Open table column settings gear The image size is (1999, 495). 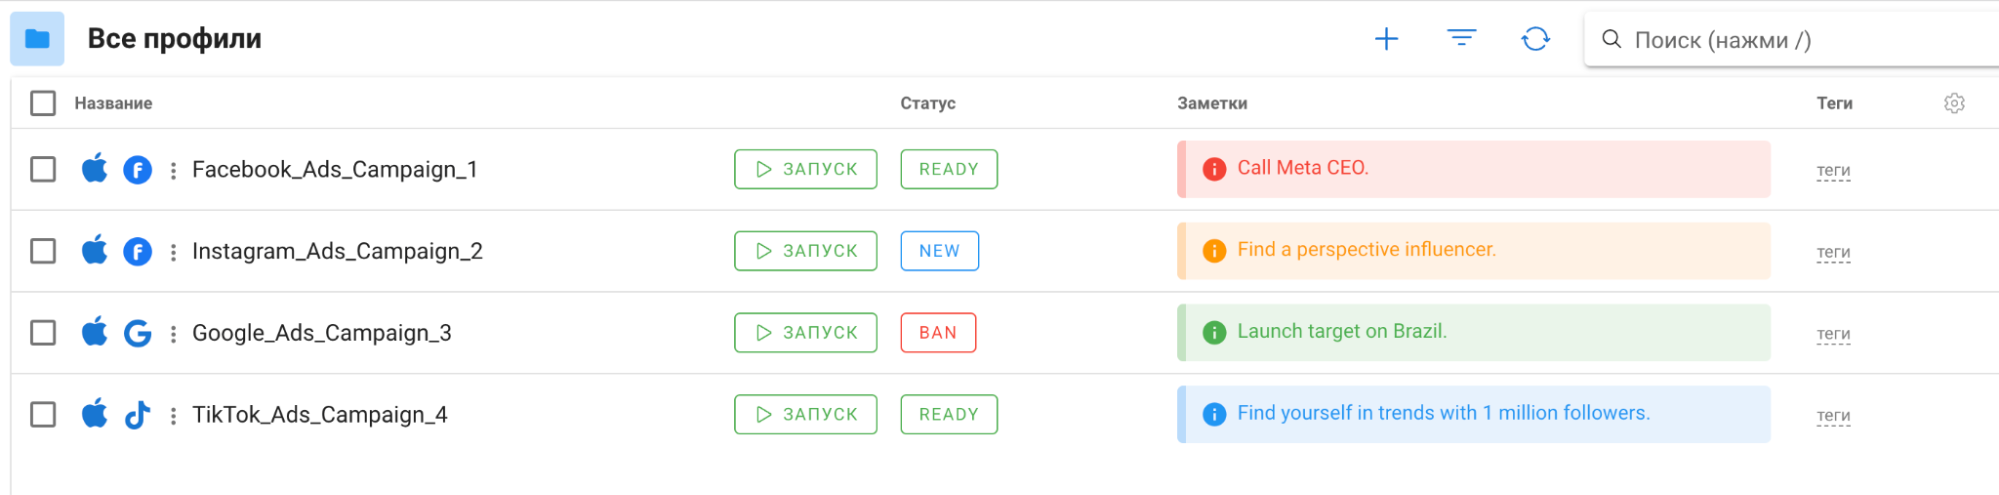pos(1954,103)
